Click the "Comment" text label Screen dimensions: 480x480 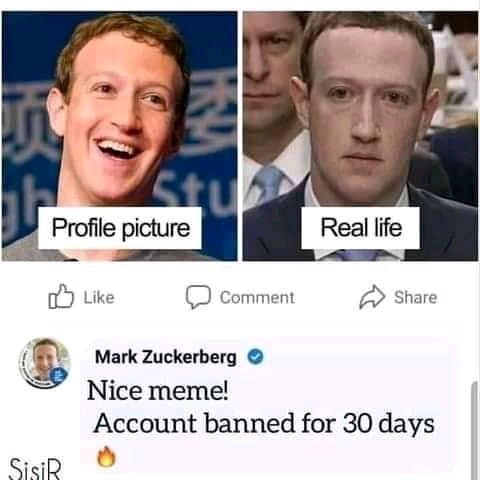pos(257,297)
